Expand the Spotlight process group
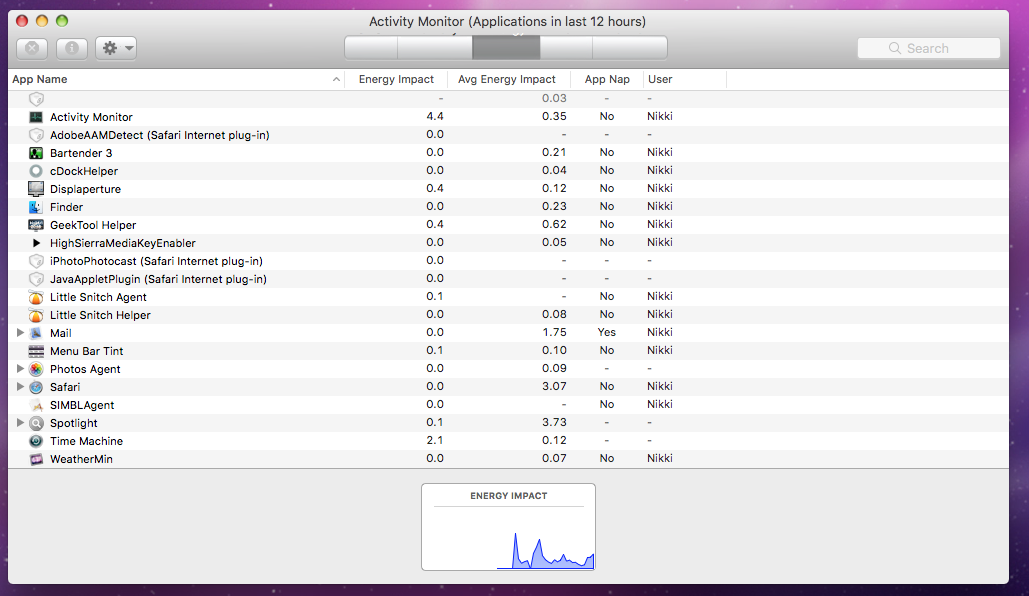Screen dimensions: 1029x596 [20, 423]
